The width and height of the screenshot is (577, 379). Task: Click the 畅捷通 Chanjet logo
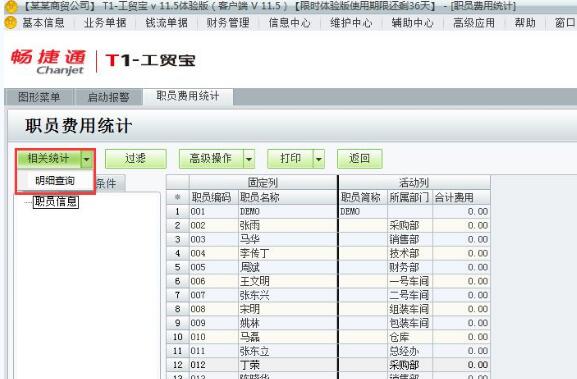point(49,61)
